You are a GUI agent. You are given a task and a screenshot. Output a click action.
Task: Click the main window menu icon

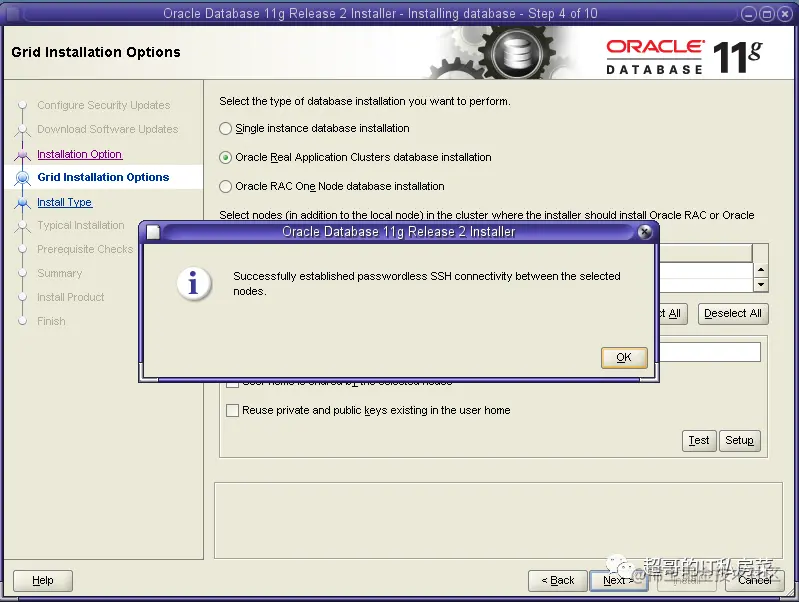13,14
